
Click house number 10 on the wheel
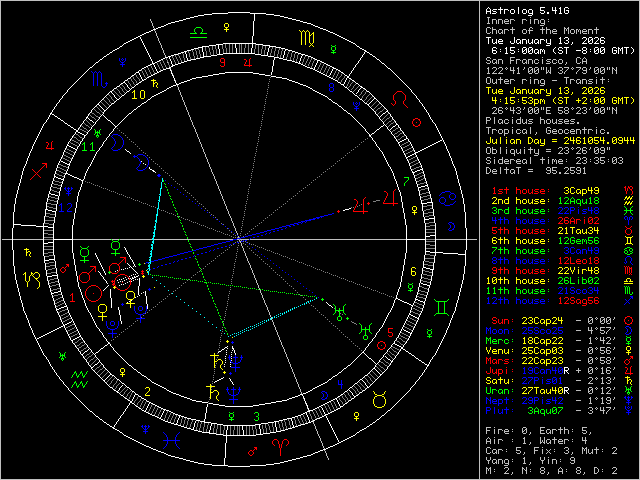138,95
